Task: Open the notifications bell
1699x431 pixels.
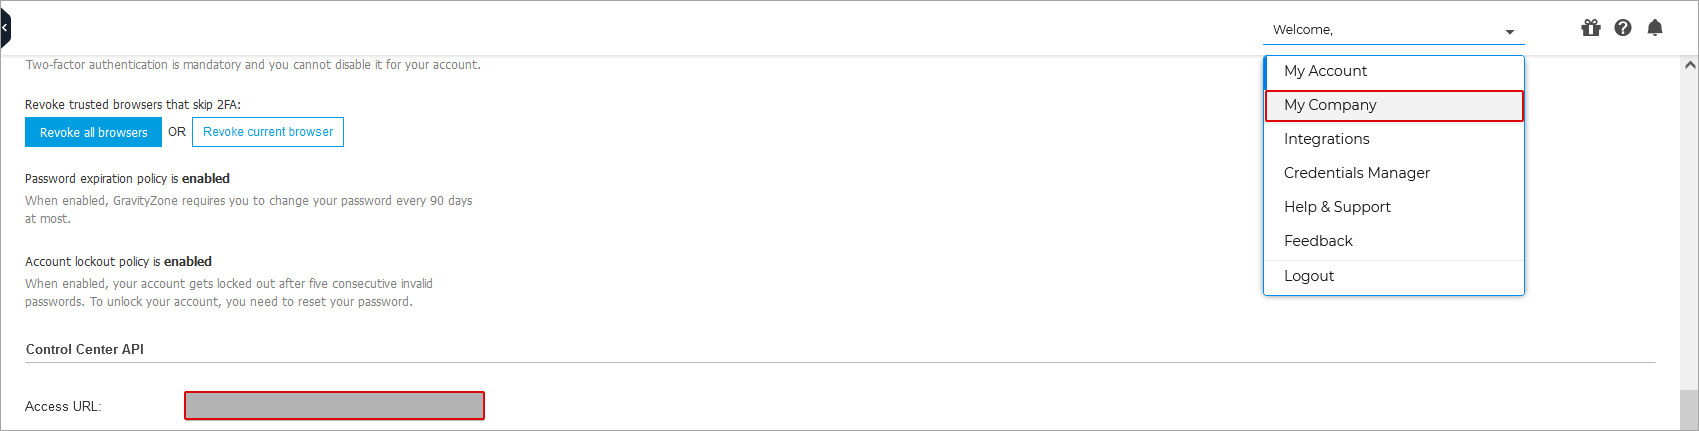Action: point(1655,28)
